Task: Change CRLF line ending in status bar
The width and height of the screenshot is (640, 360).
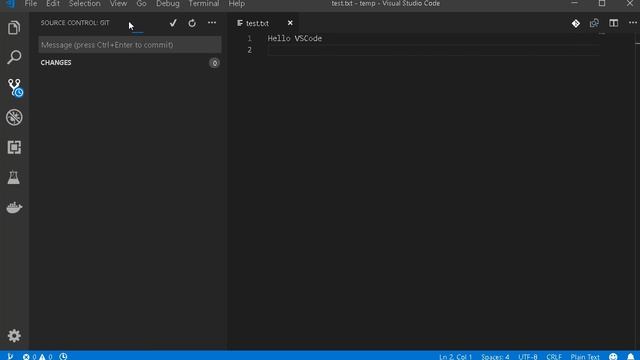Action: click(x=554, y=357)
